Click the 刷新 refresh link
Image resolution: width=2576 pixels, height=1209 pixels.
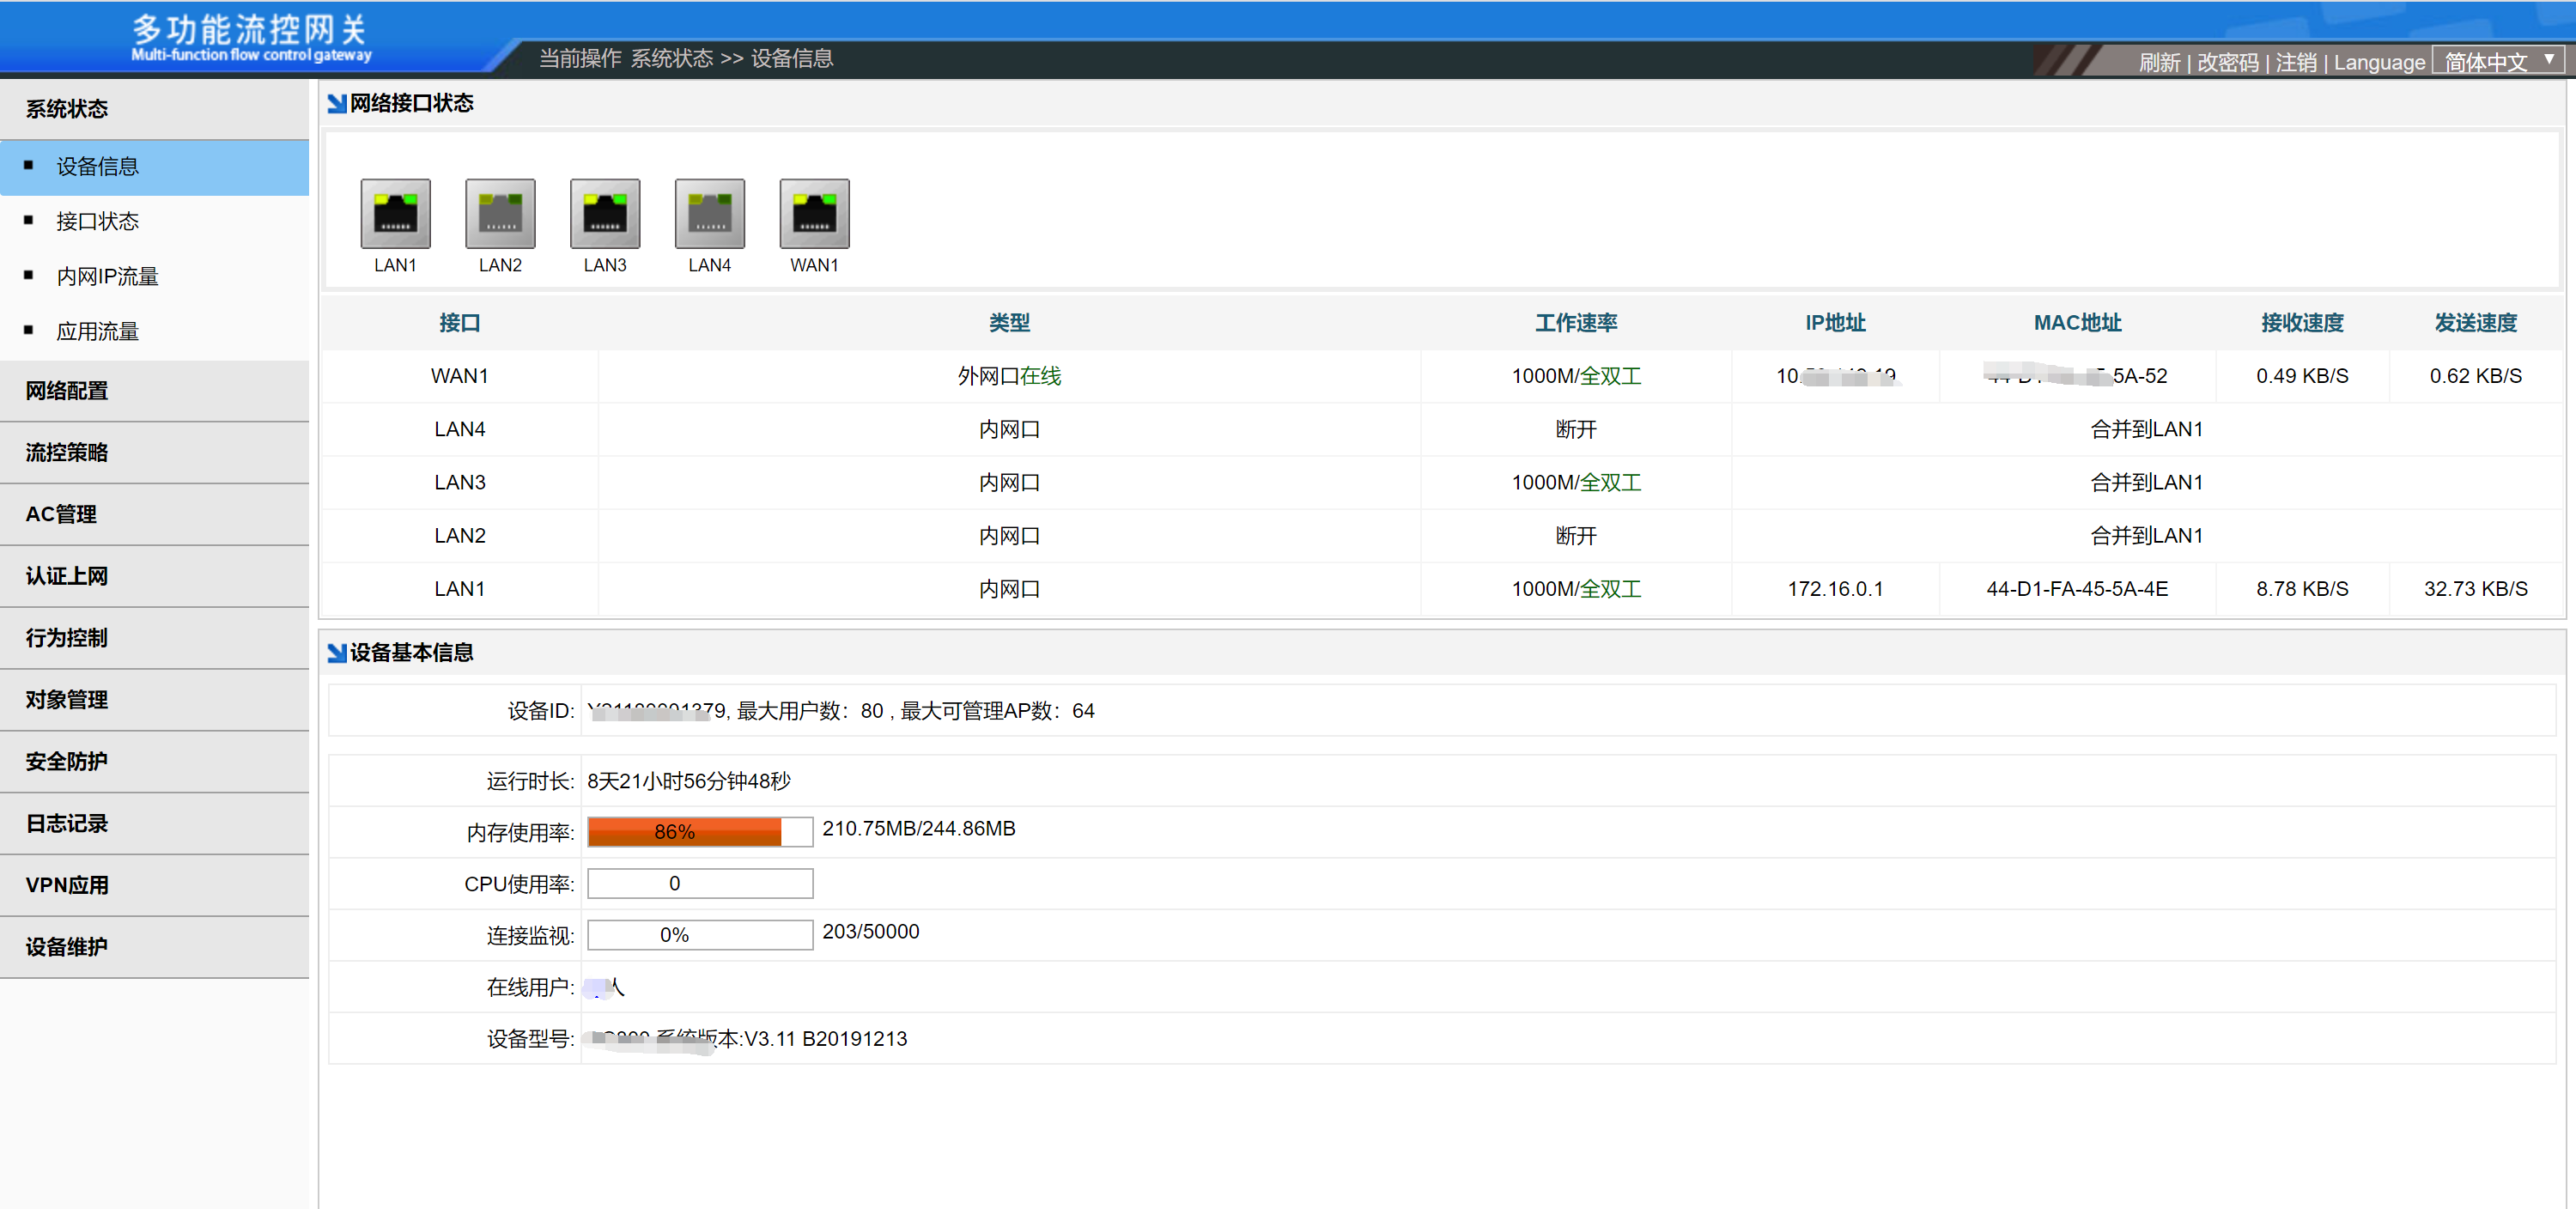(x=2159, y=63)
